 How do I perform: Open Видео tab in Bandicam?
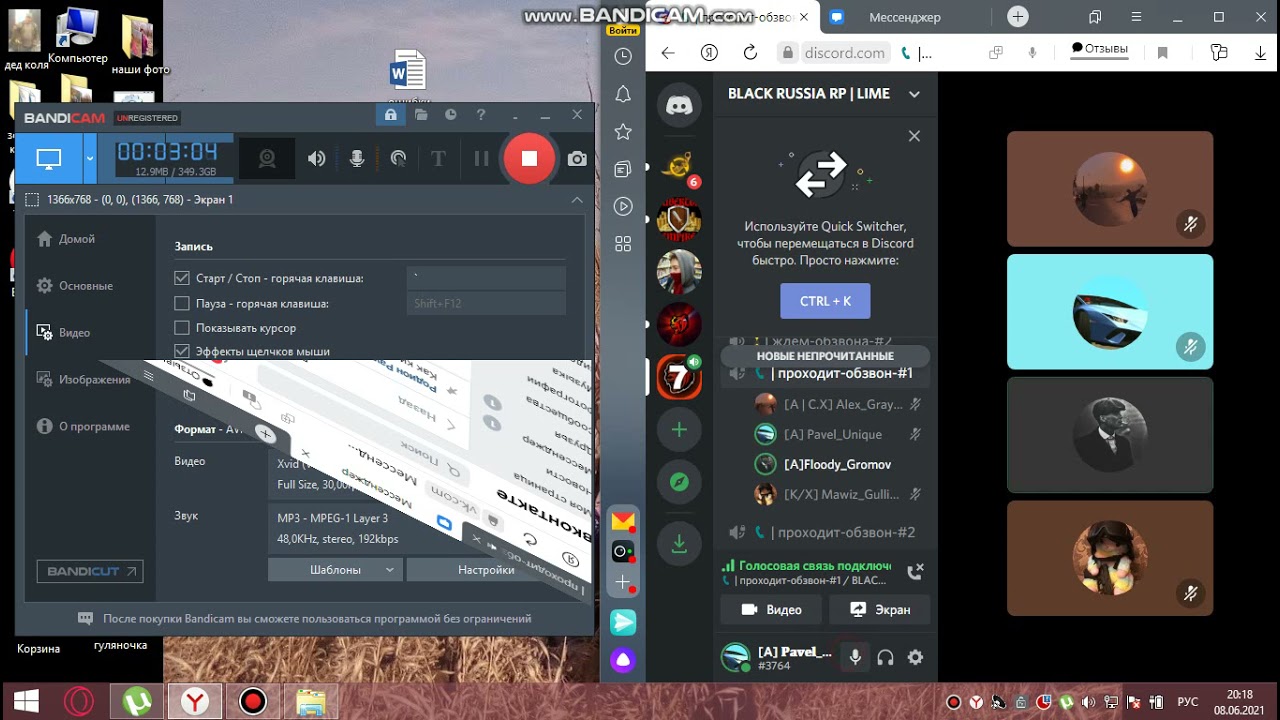(64, 333)
